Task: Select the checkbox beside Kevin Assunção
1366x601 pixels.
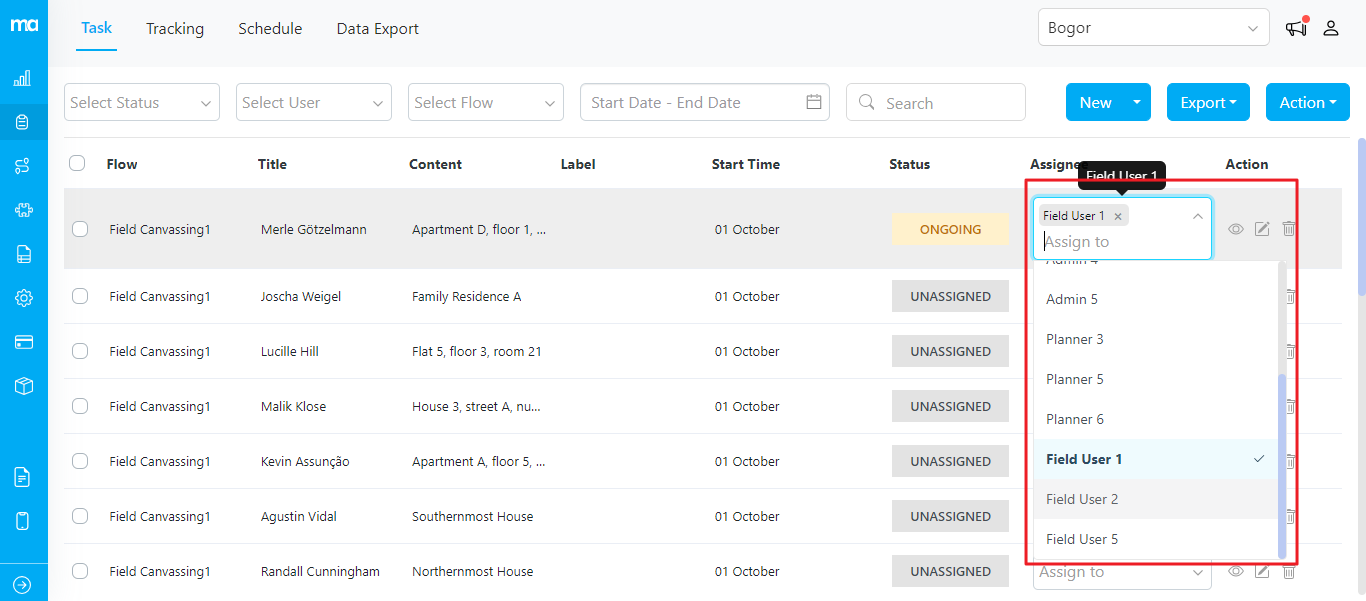Action: click(x=80, y=461)
